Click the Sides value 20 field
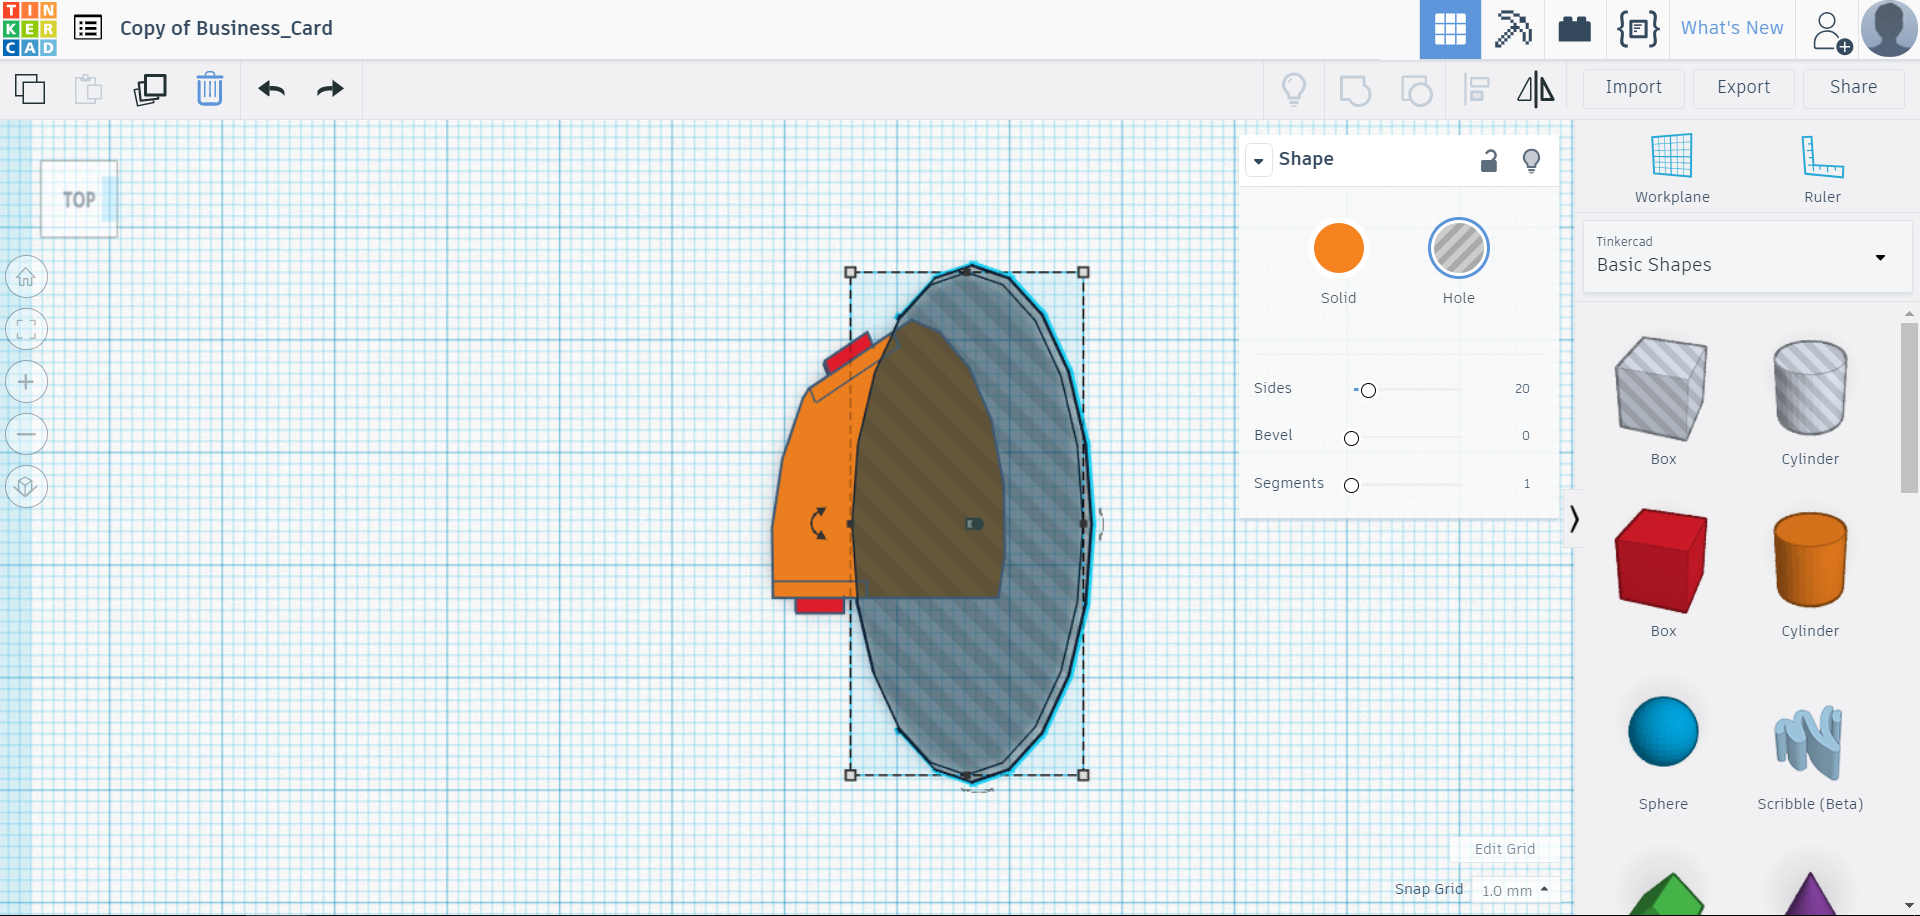Image resolution: width=1920 pixels, height=916 pixels. [x=1521, y=389]
